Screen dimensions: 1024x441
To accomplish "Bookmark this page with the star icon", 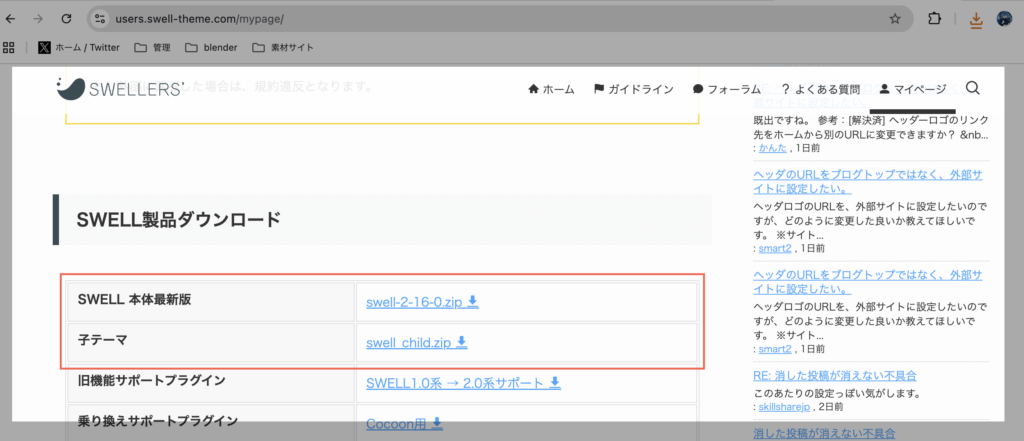I will pyautogui.click(x=895, y=18).
